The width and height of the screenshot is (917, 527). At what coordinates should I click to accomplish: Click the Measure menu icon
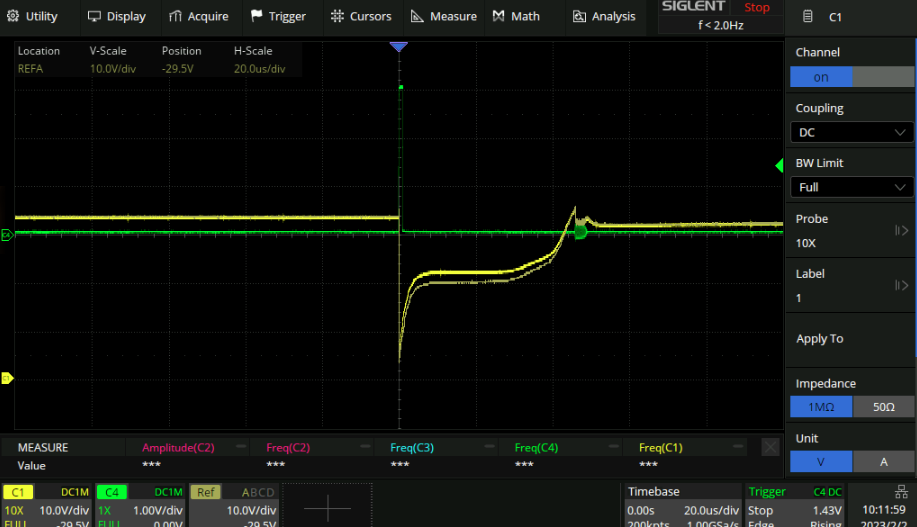(x=416, y=16)
